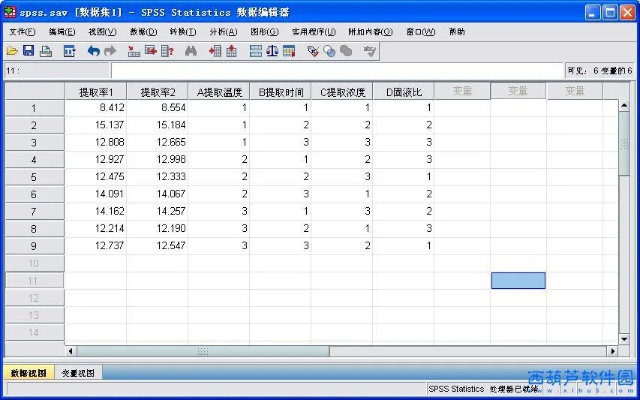This screenshot has height=400, width=640.
Task: Open the 转换(T) menu
Action: [183, 31]
